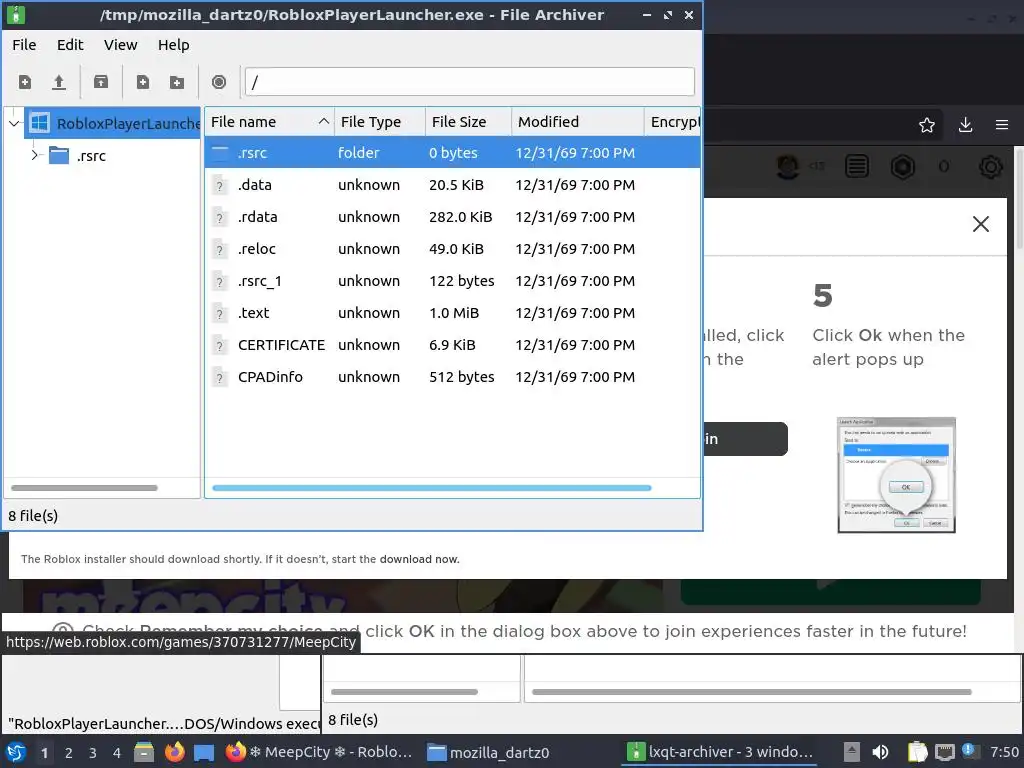Launch the file manager from taskbar quicklaunch

[x=144, y=752]
